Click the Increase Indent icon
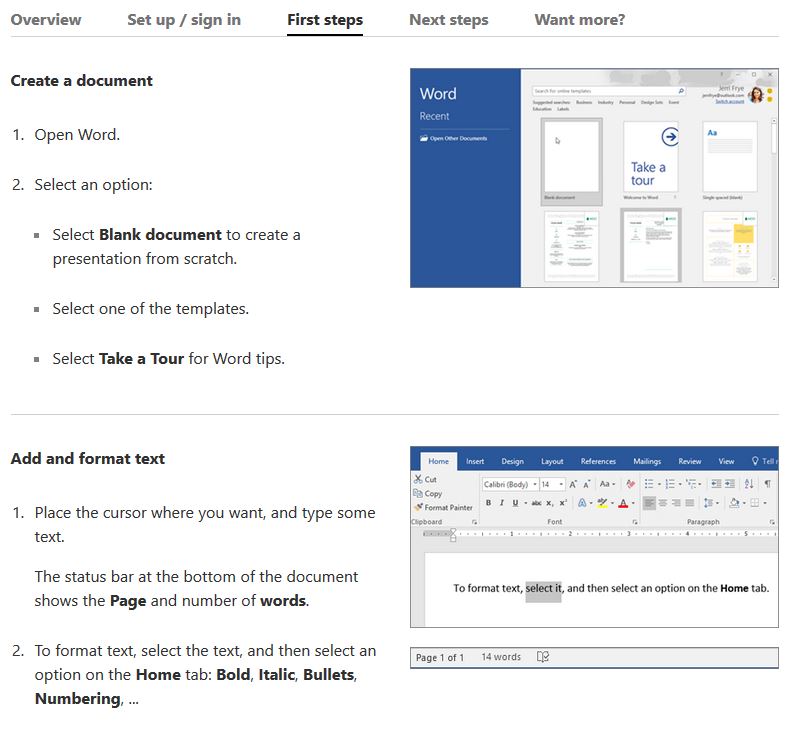Screen dimensions: 797x735 tap(730, 484)
